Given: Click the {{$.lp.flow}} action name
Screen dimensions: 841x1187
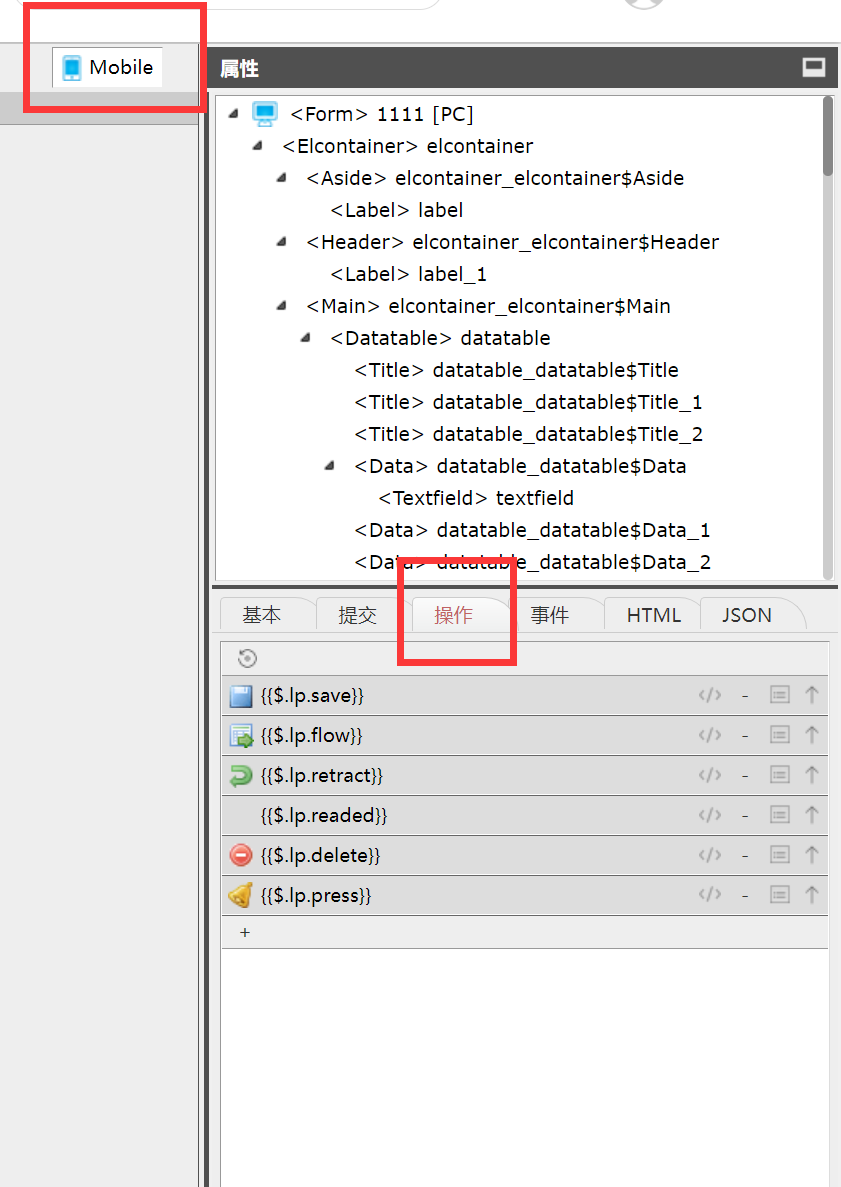Looking at the screenshot, I should [x=311, y=736].
